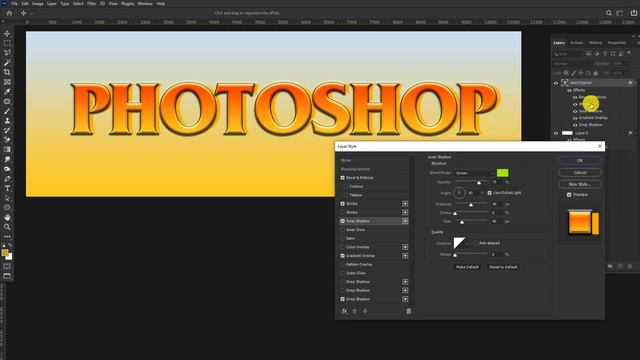The image size is (640, 360).
Task: Hide the Layer 1 layer
Action: [556, 133]
